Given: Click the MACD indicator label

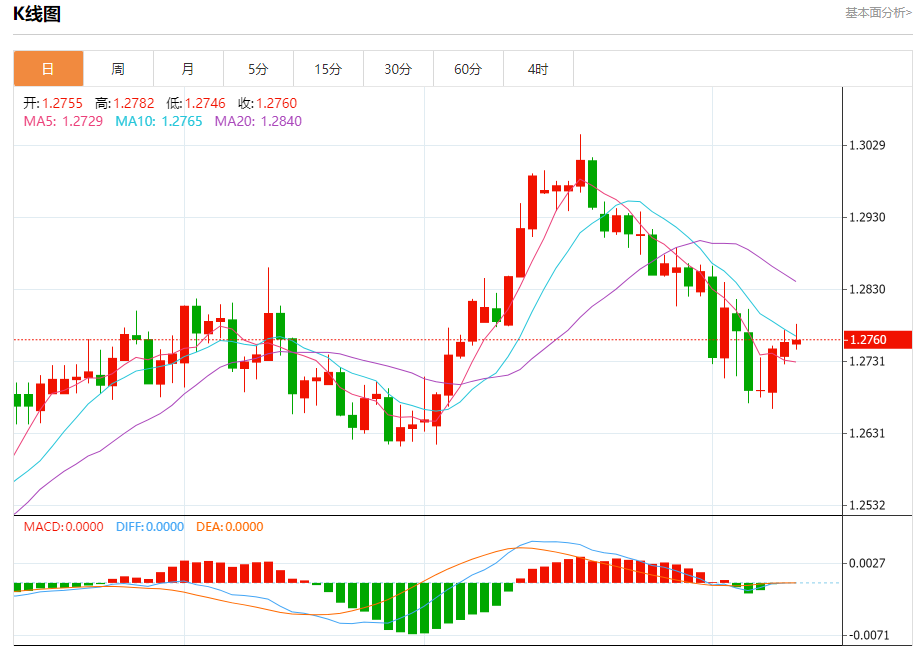Looking at the screenshot, I should point(63,527).
